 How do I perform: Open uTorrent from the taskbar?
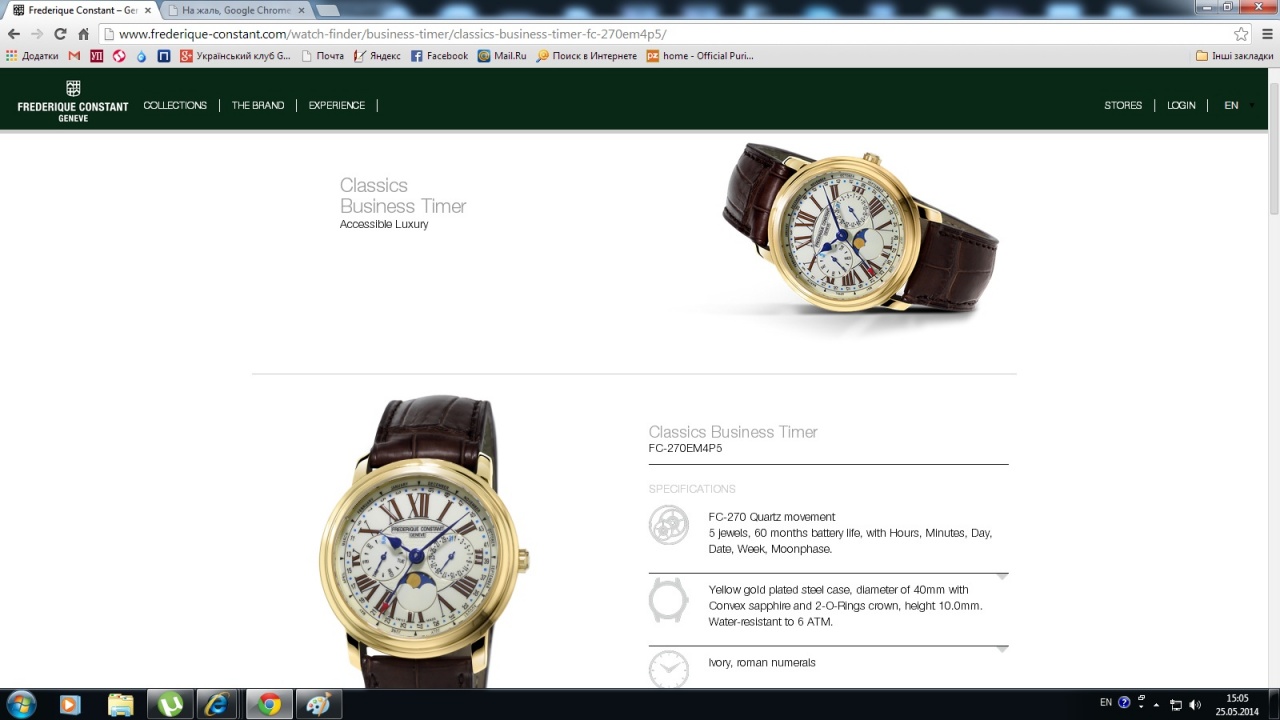click(170, 704)
